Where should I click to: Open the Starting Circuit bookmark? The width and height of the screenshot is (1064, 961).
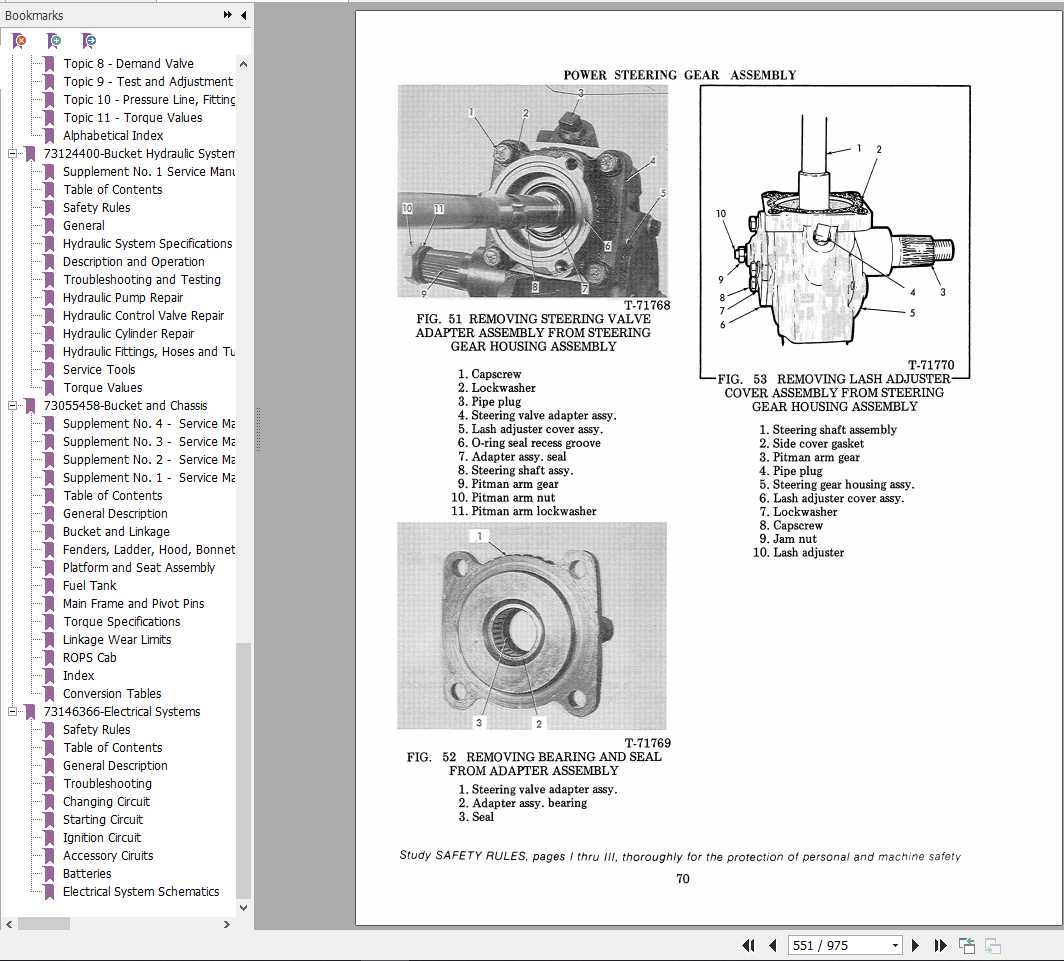tap(104, 820)
